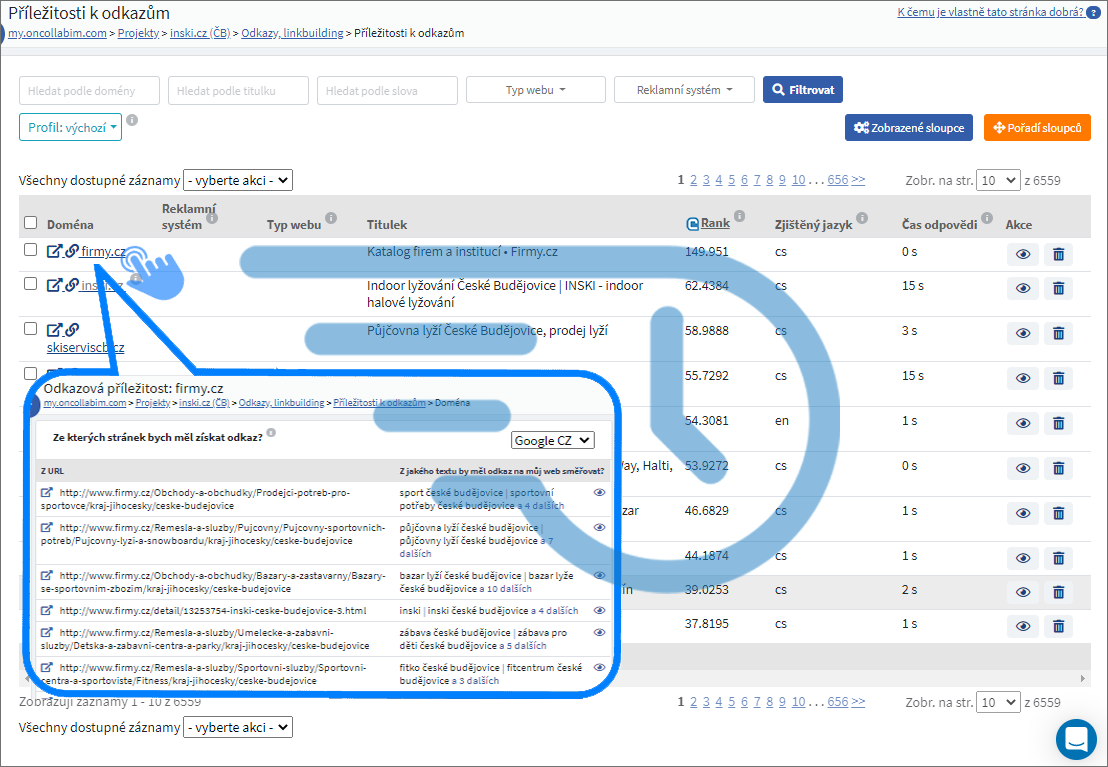Image resolution: width=1108 pixels, height=767 pixels.
Task: Select the checkbox of the skiserviscb.cz row
Action: pos(30,329)
